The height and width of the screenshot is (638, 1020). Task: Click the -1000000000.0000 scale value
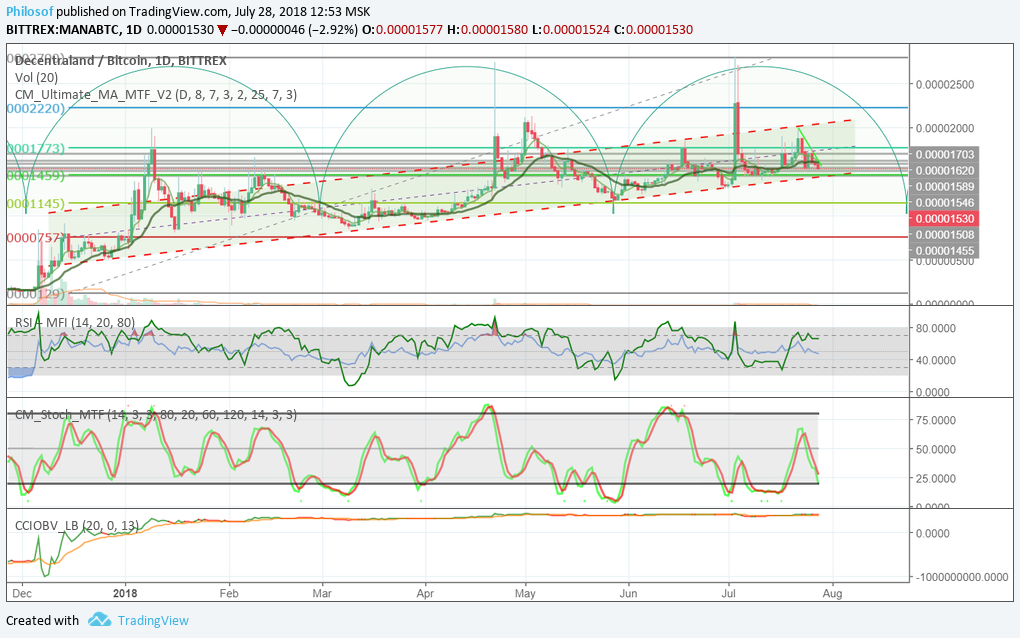[961, 577]
